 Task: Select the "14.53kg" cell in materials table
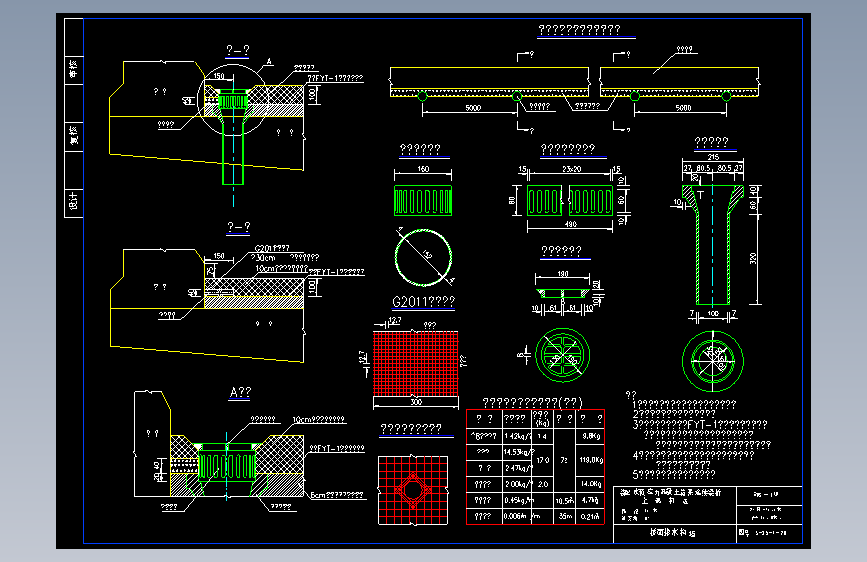517,452
